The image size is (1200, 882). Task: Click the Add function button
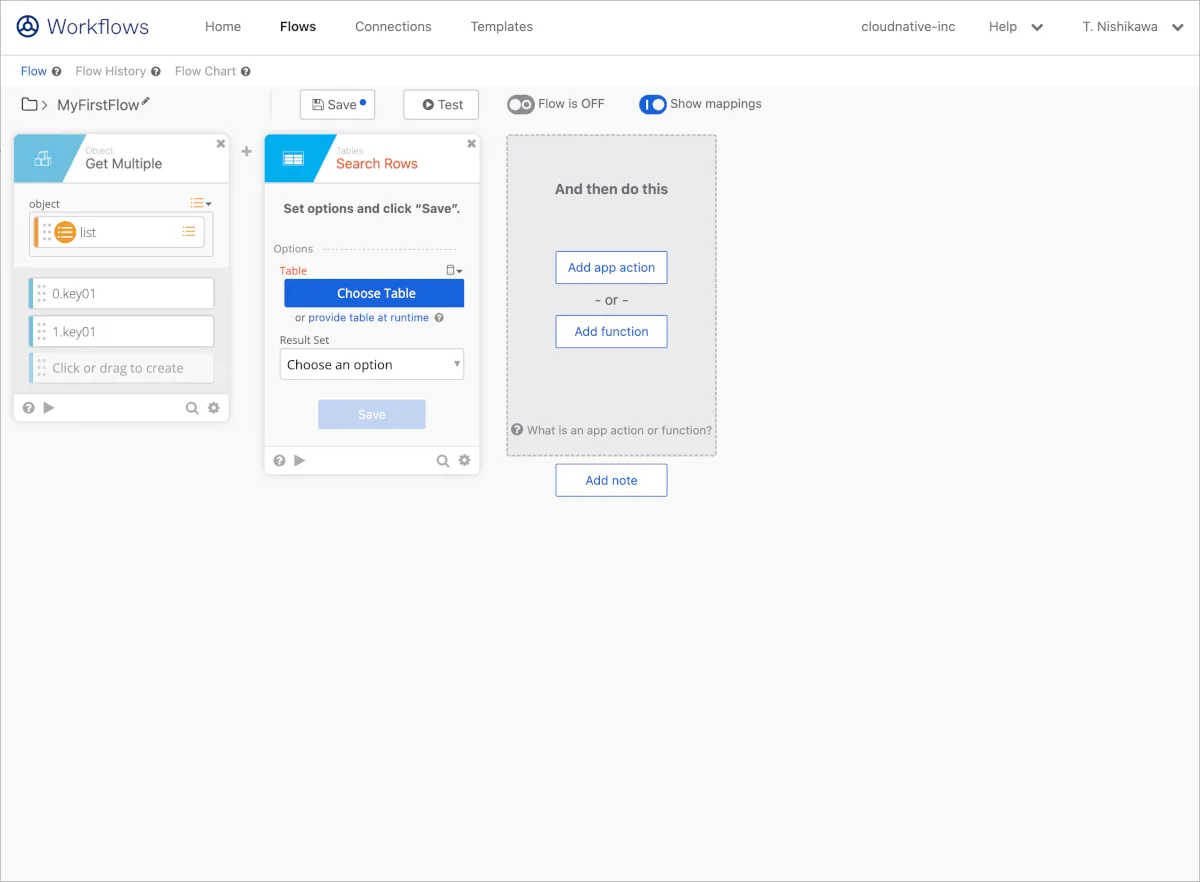click(611, 331)
